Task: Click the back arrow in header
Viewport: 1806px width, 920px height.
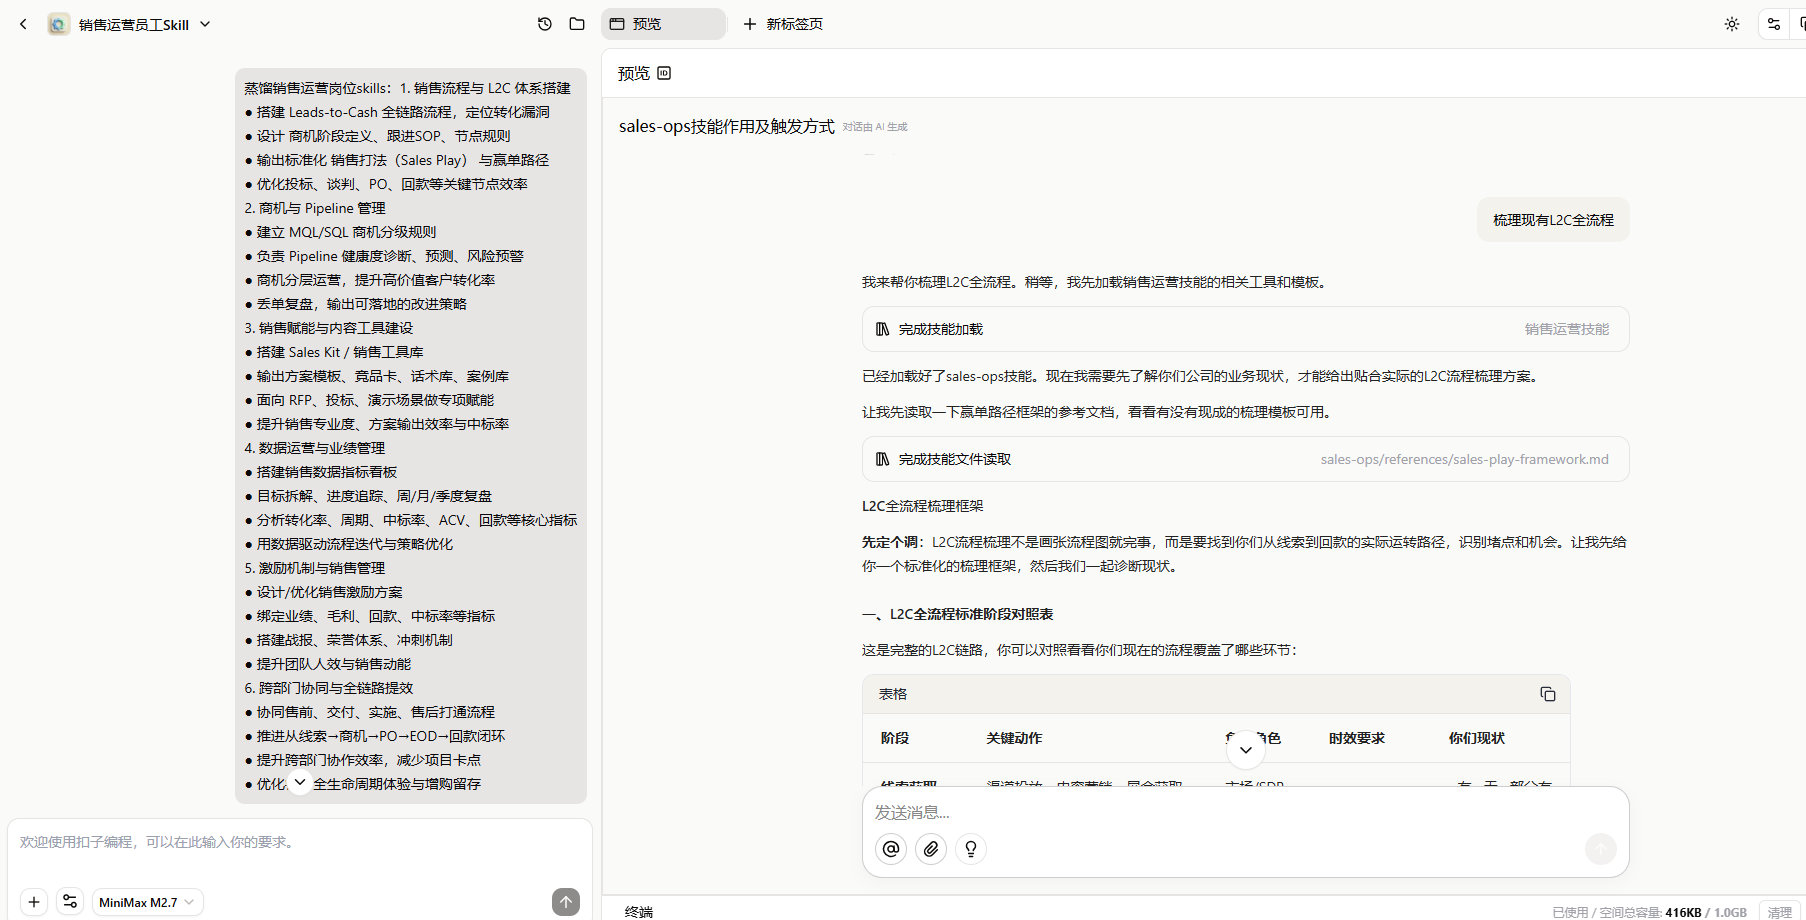Action: (24, 24)
